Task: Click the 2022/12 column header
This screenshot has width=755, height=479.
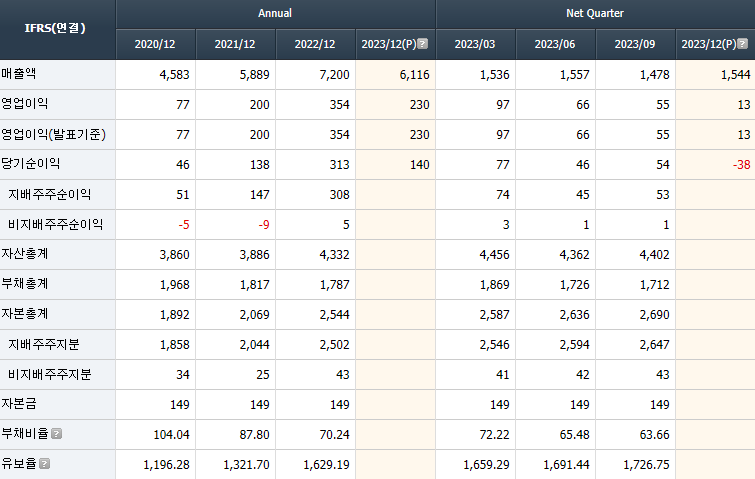Action: [315, 44]
